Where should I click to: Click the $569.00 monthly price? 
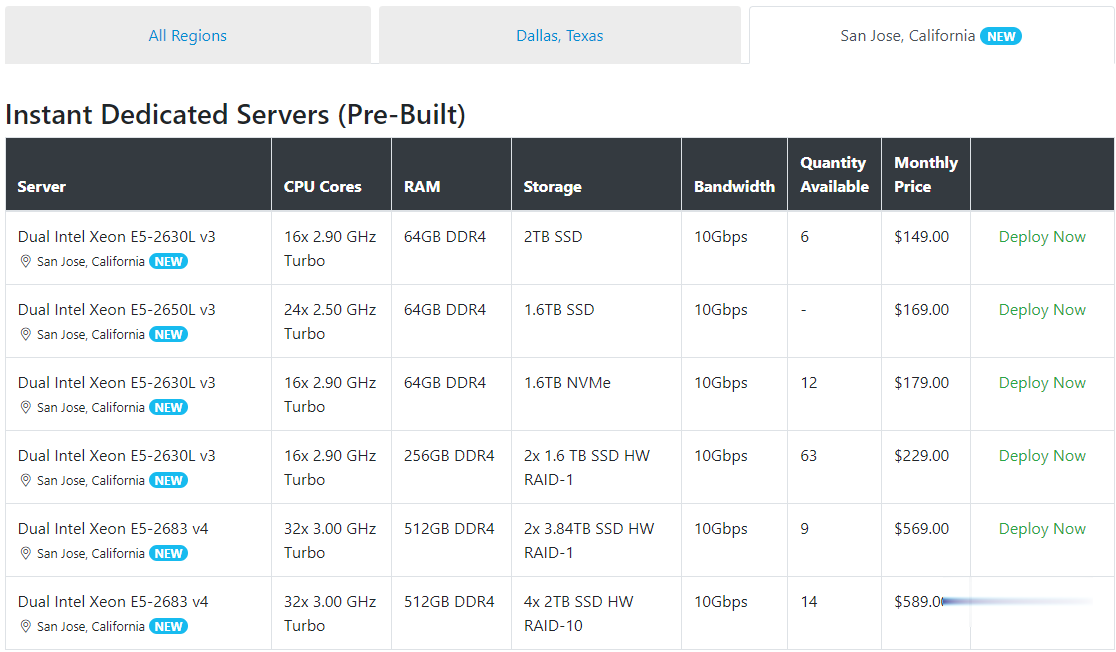coord(922,528)
